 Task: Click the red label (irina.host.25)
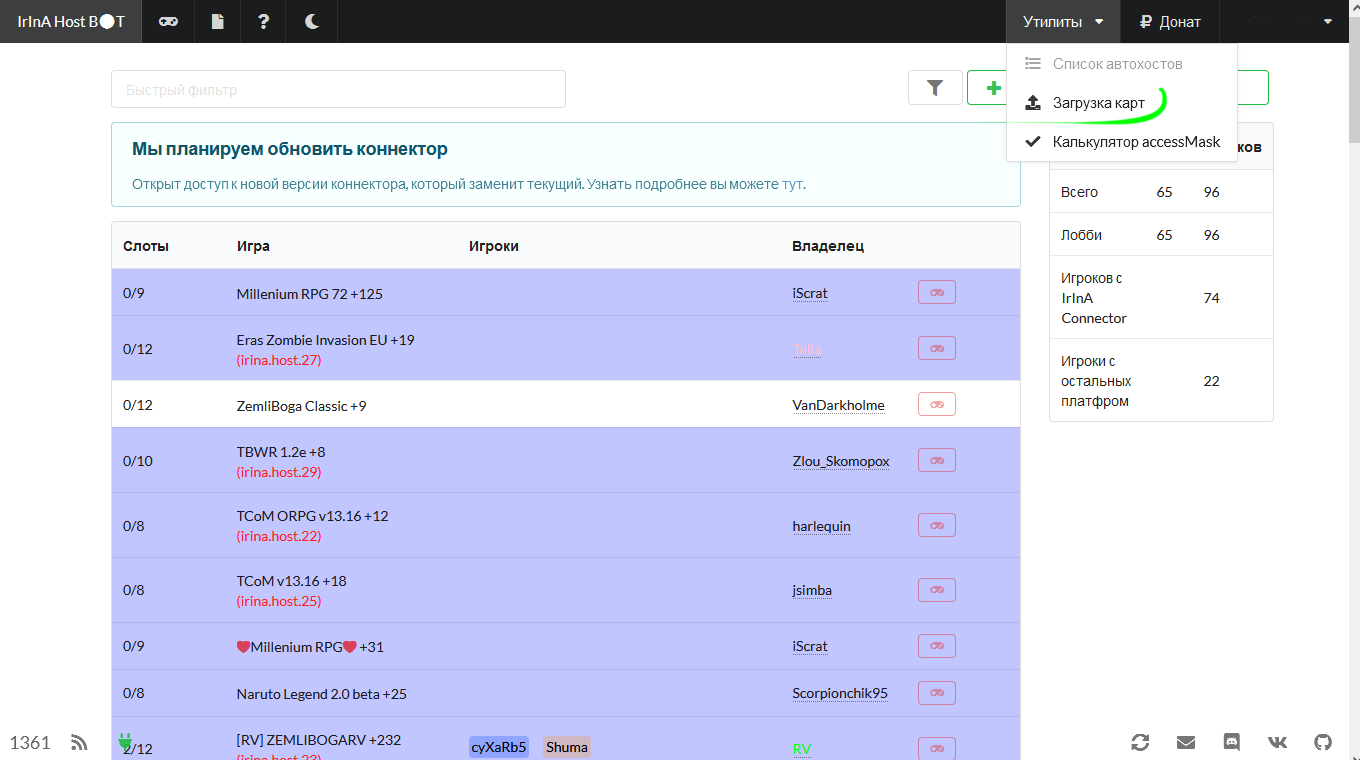(279, 601)
